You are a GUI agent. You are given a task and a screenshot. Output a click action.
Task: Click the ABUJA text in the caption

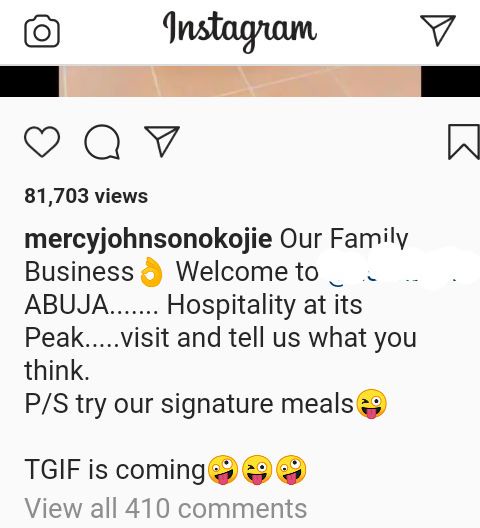(67, 305)
